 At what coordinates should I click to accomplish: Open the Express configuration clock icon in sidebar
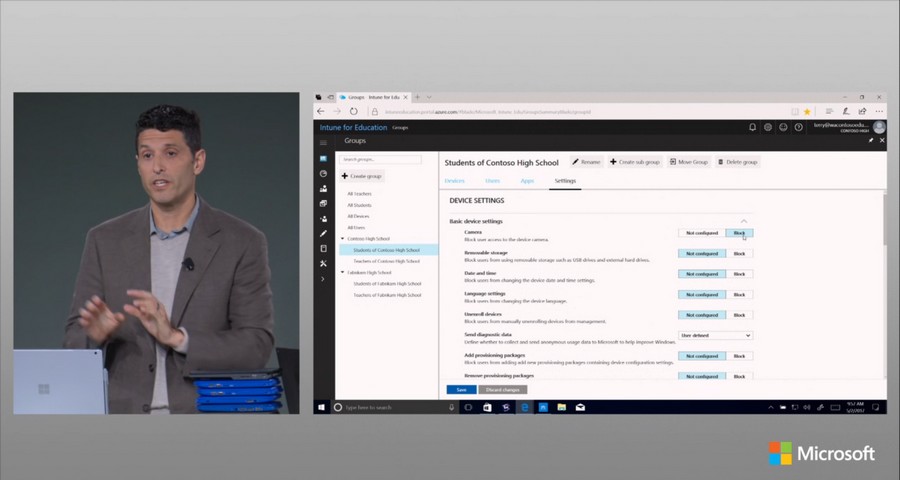[323, 173]
